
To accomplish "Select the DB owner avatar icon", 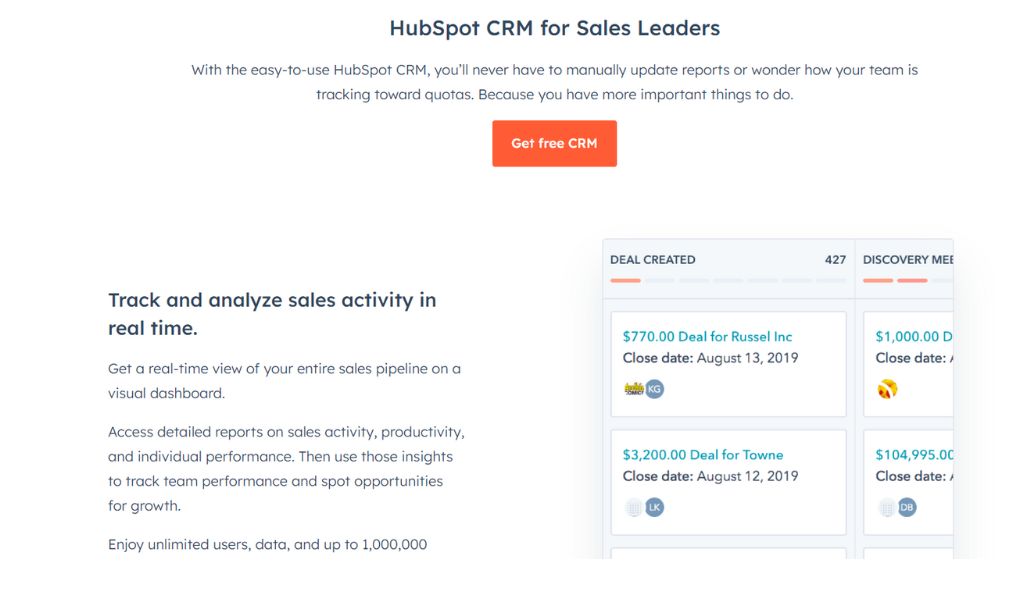I will point(907,507).
